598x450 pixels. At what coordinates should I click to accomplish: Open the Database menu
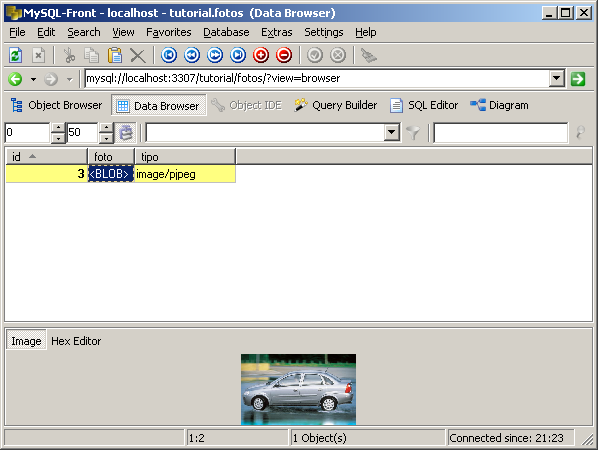pos(226,32)
